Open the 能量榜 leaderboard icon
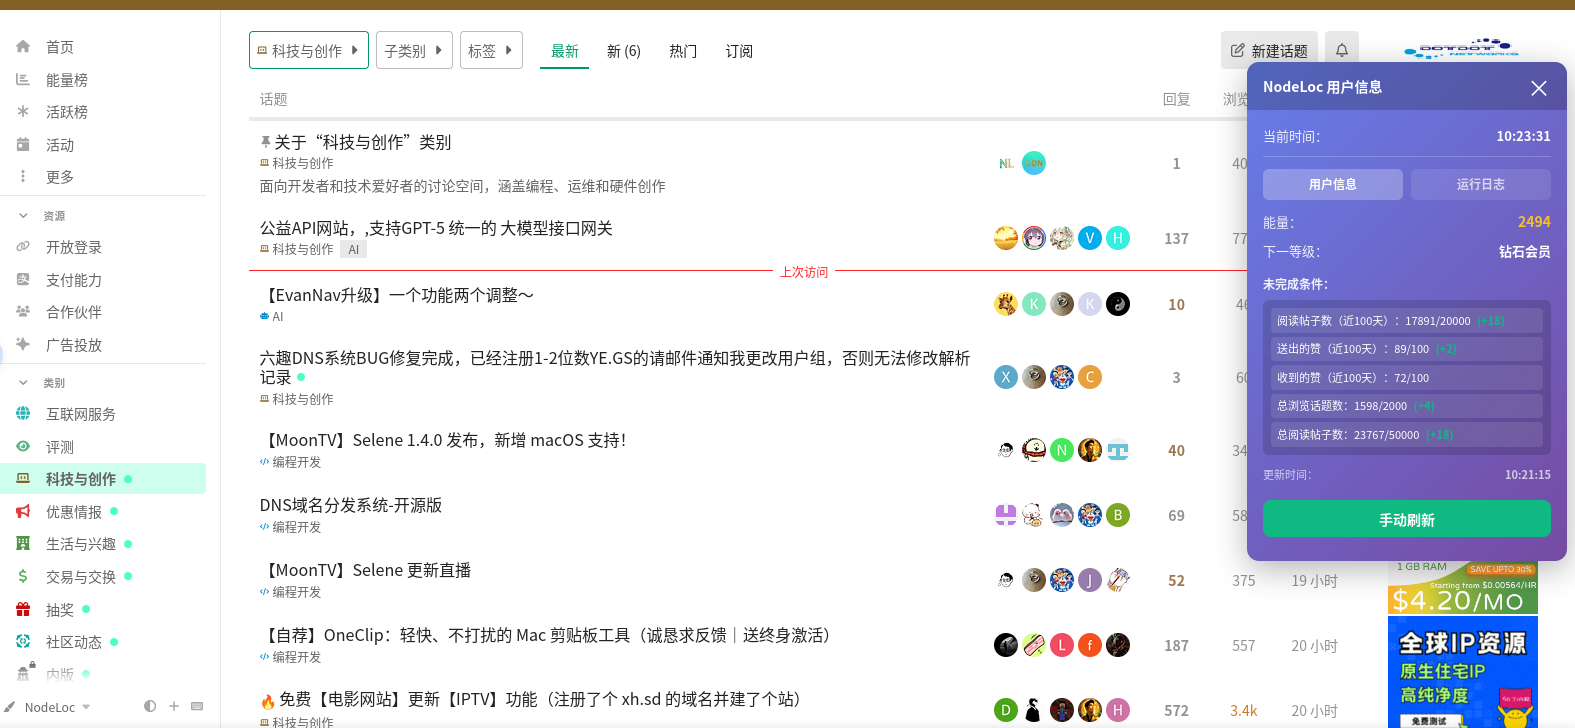Screen dimensions: 1575x728 point(23,80)
